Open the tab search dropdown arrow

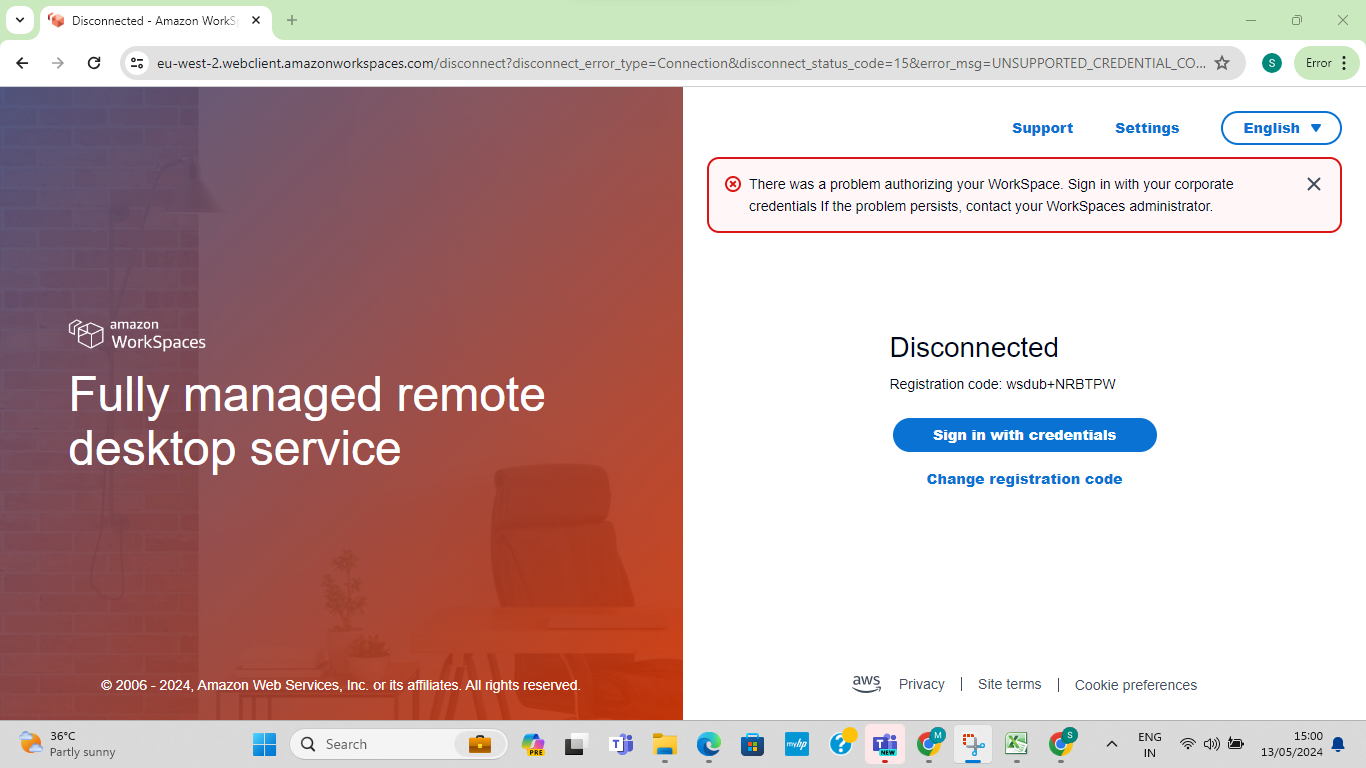(20, 20)
